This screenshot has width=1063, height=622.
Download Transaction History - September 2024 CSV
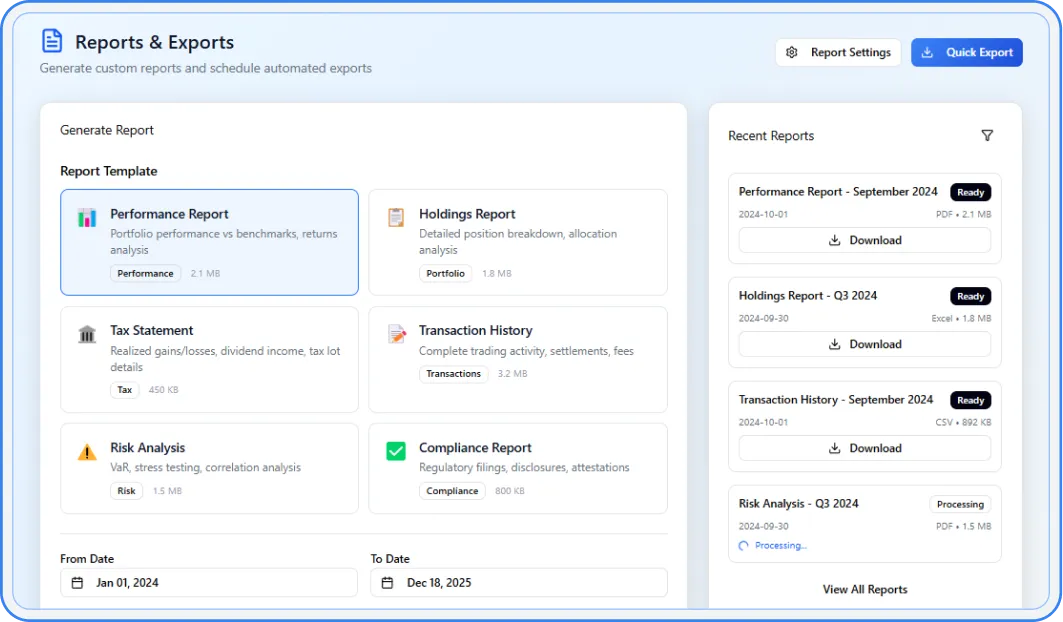864,448
